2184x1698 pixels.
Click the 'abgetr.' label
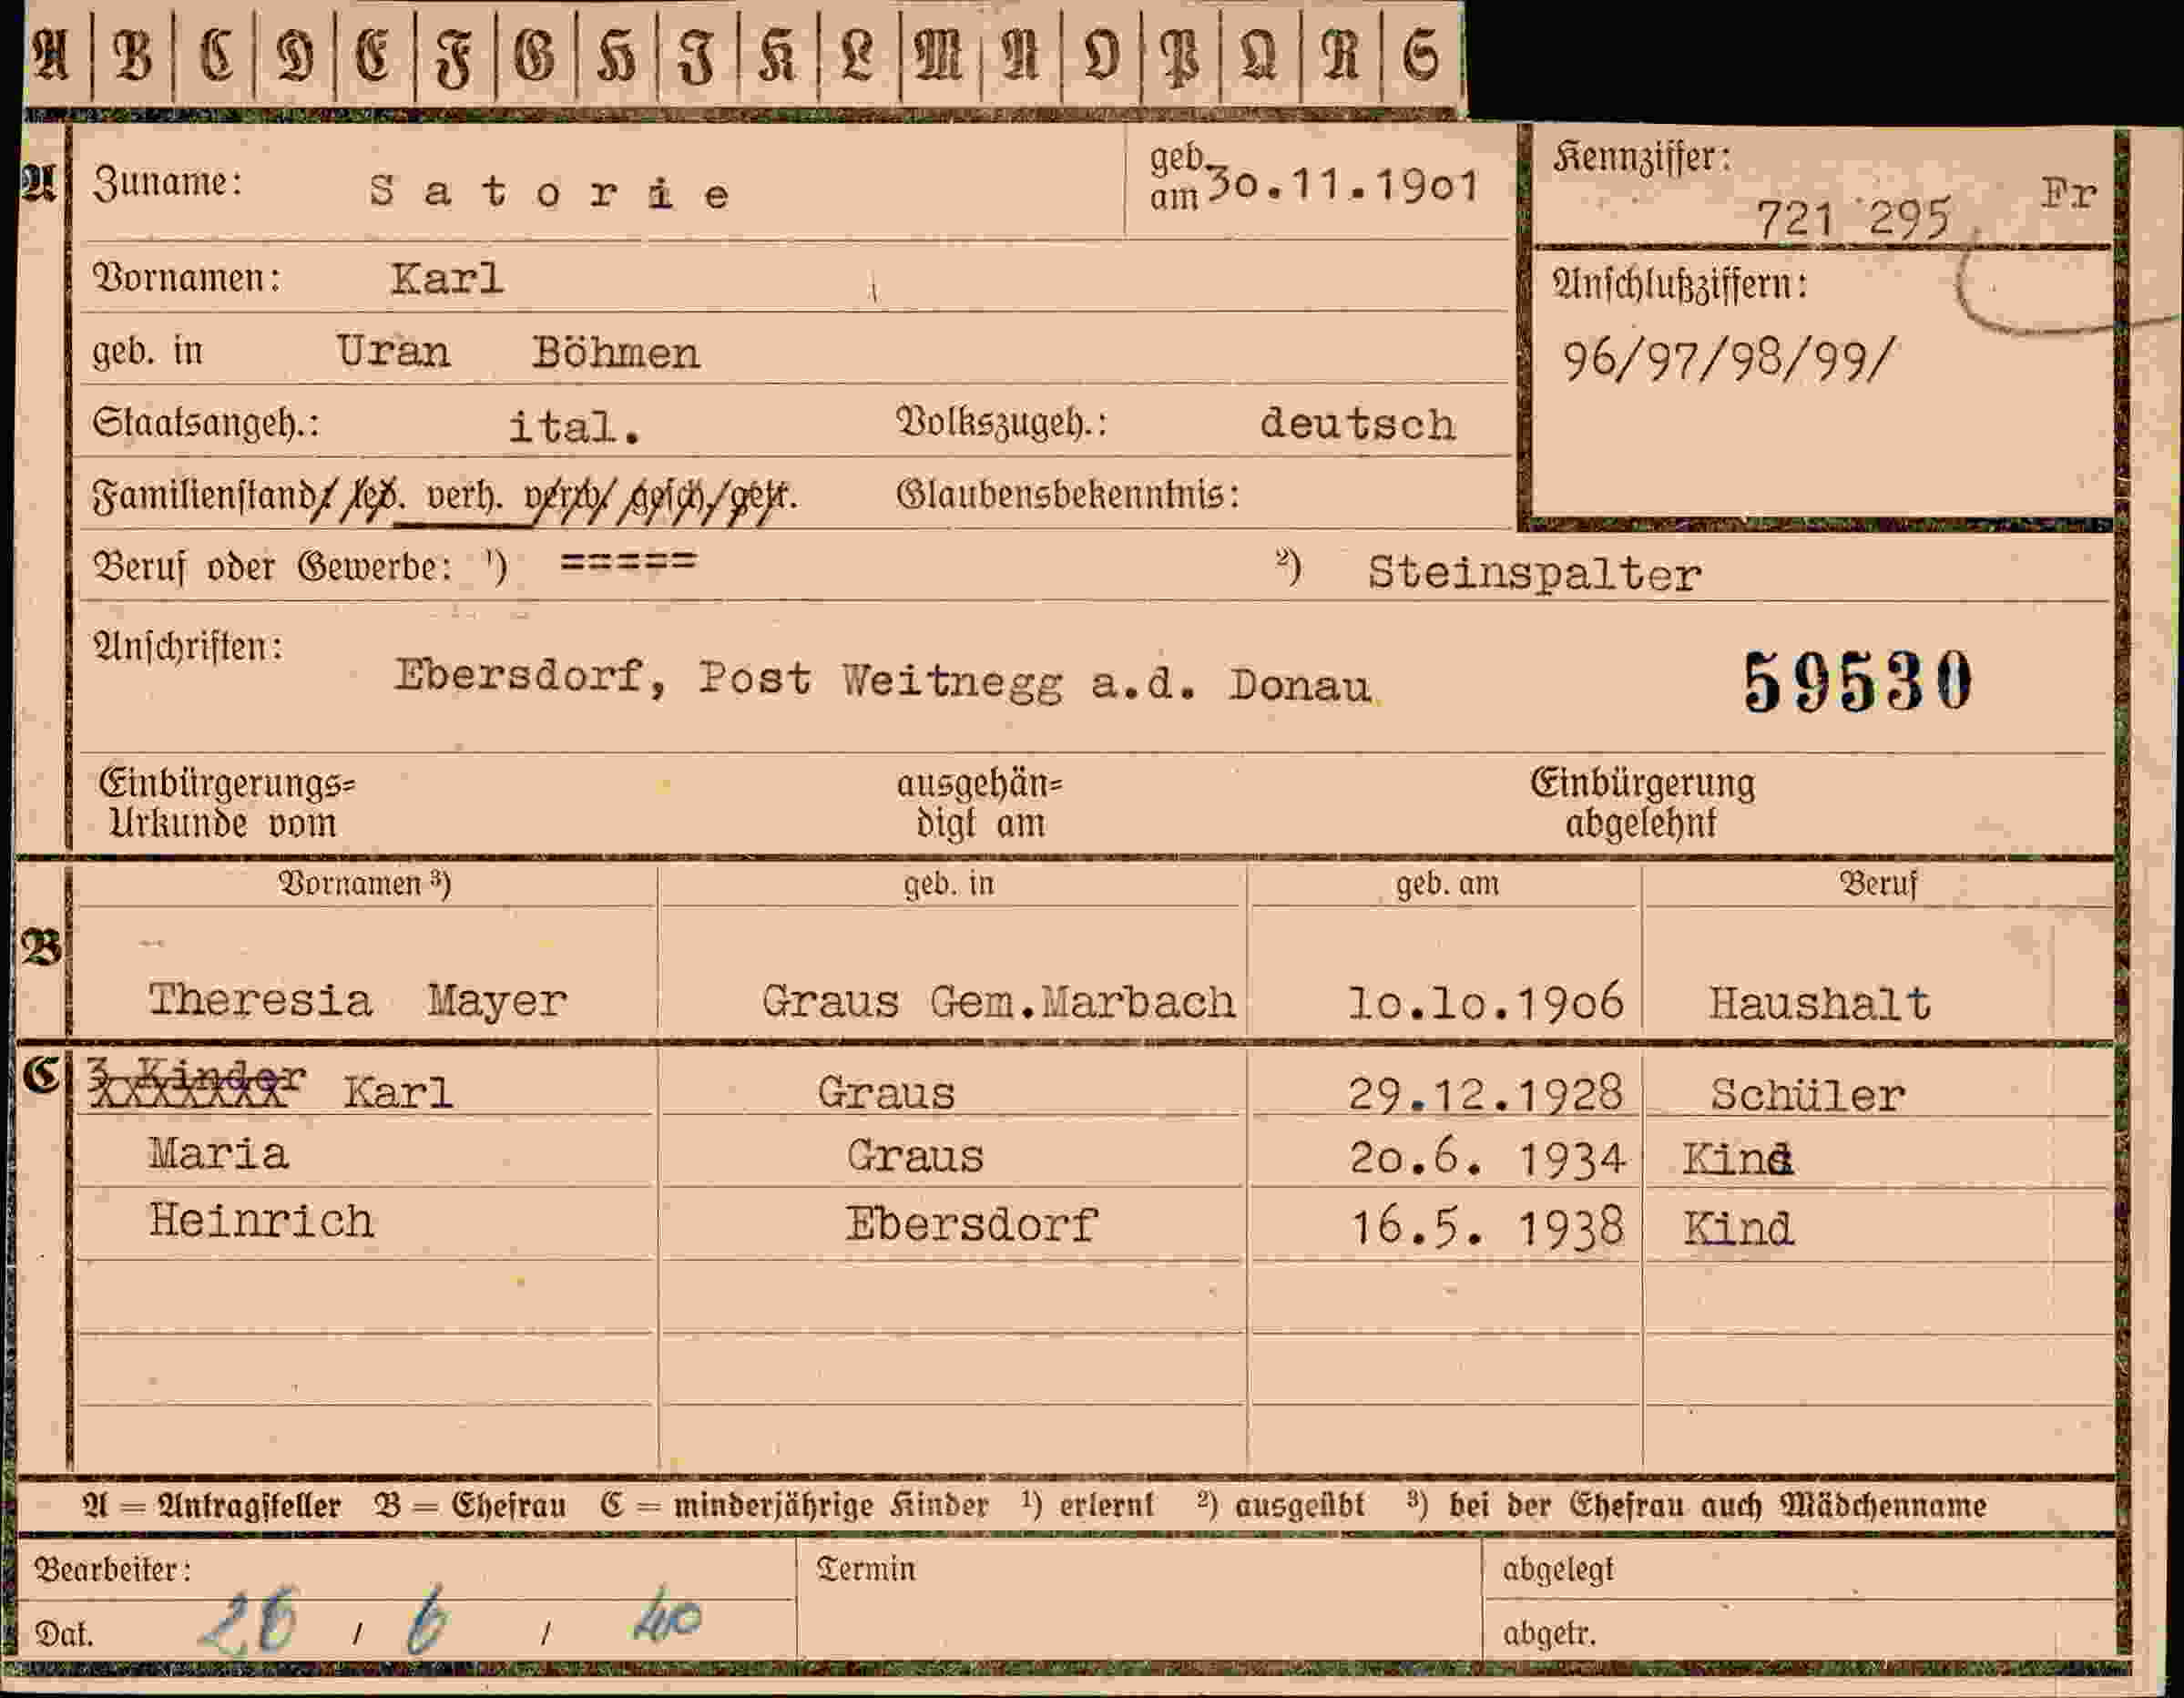1549,1634
